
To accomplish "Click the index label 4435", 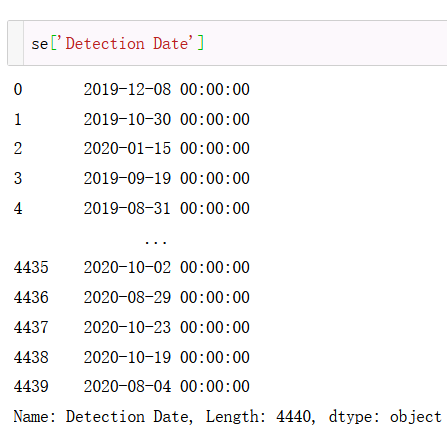I will coord(31,267).
